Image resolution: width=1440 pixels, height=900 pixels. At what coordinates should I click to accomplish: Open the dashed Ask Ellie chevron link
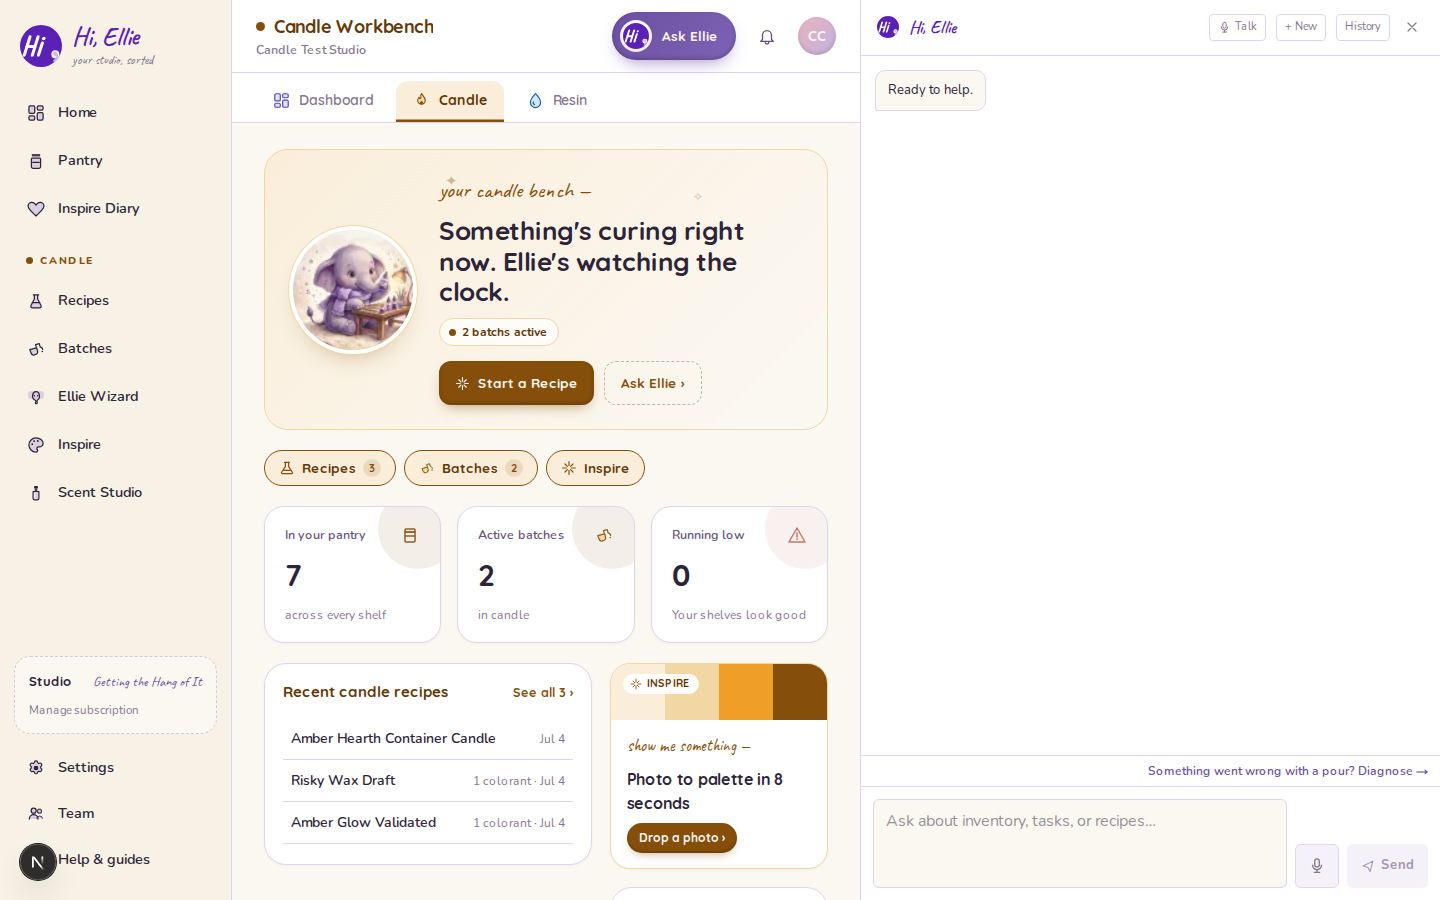tap(653, 383)
